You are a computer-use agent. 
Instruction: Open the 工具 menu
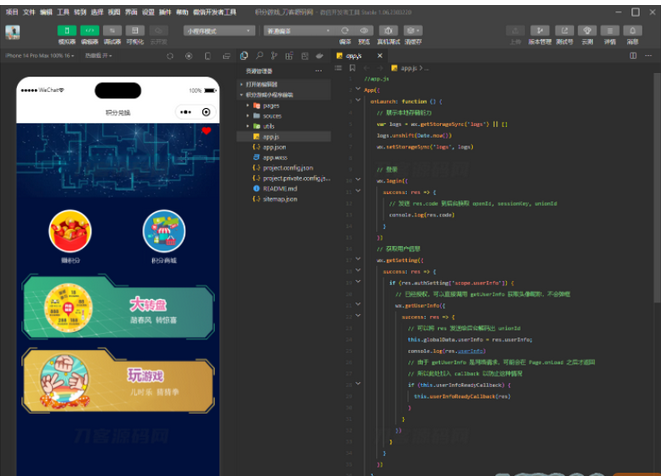(63, 10)
